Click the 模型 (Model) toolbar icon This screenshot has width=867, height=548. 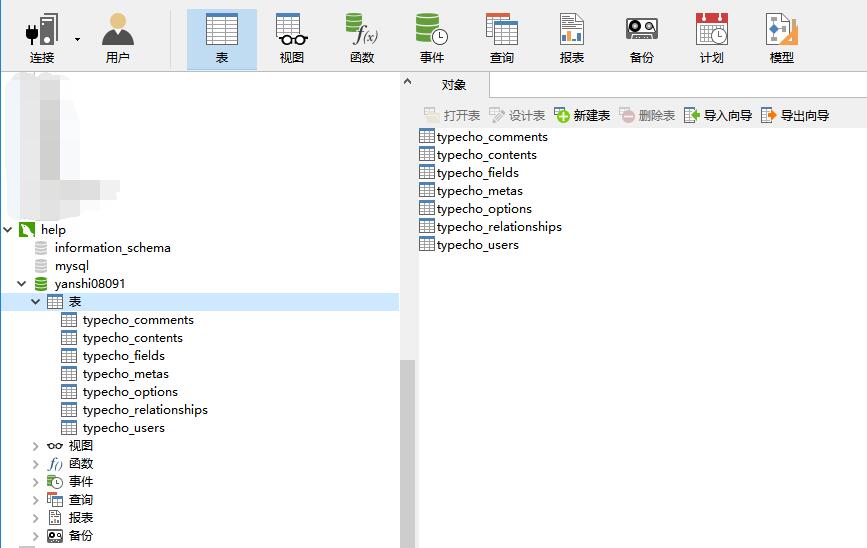pyautogui.click(x=781, y=39)
